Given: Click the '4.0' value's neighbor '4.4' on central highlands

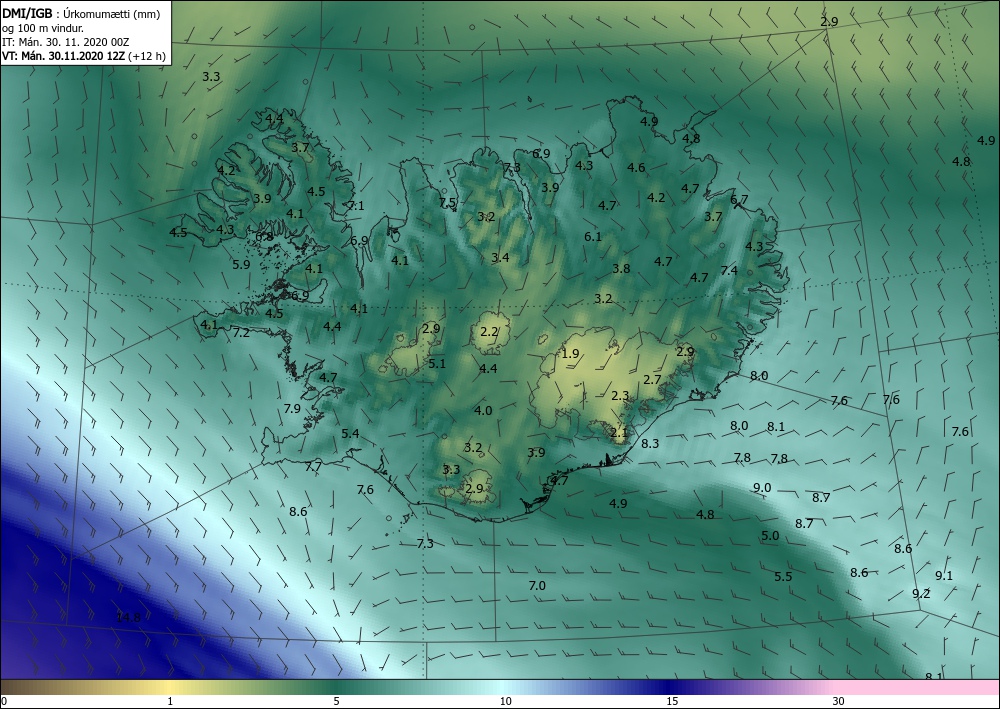Looking at the screenshot, I should tap(488, 369).
